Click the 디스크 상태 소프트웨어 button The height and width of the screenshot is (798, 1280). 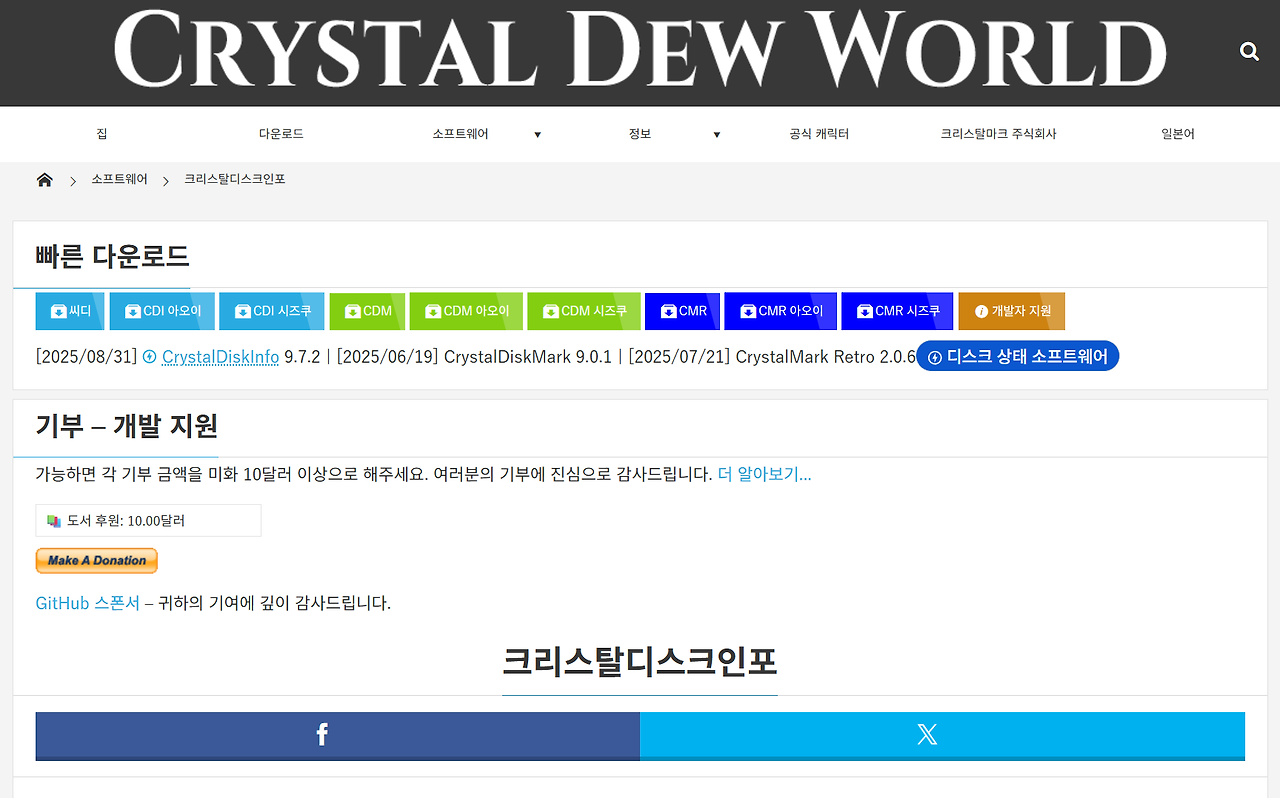click(x=1018, y=356)
